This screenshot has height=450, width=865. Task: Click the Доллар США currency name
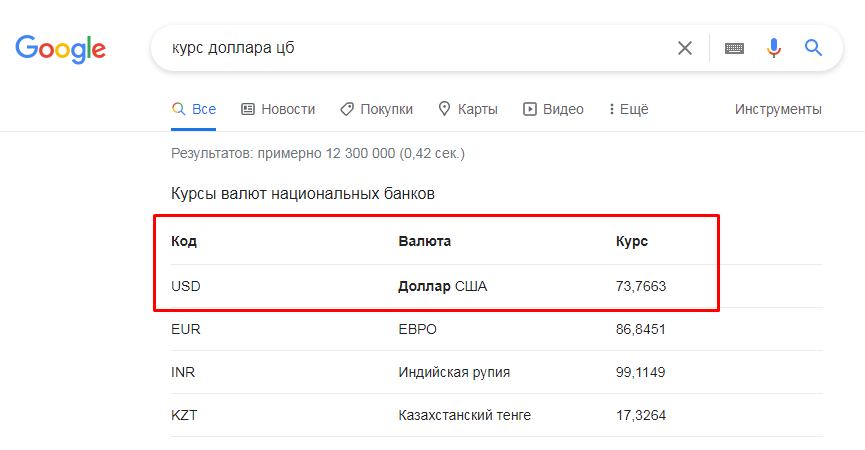pyautogui.click(x=443, y=287)
